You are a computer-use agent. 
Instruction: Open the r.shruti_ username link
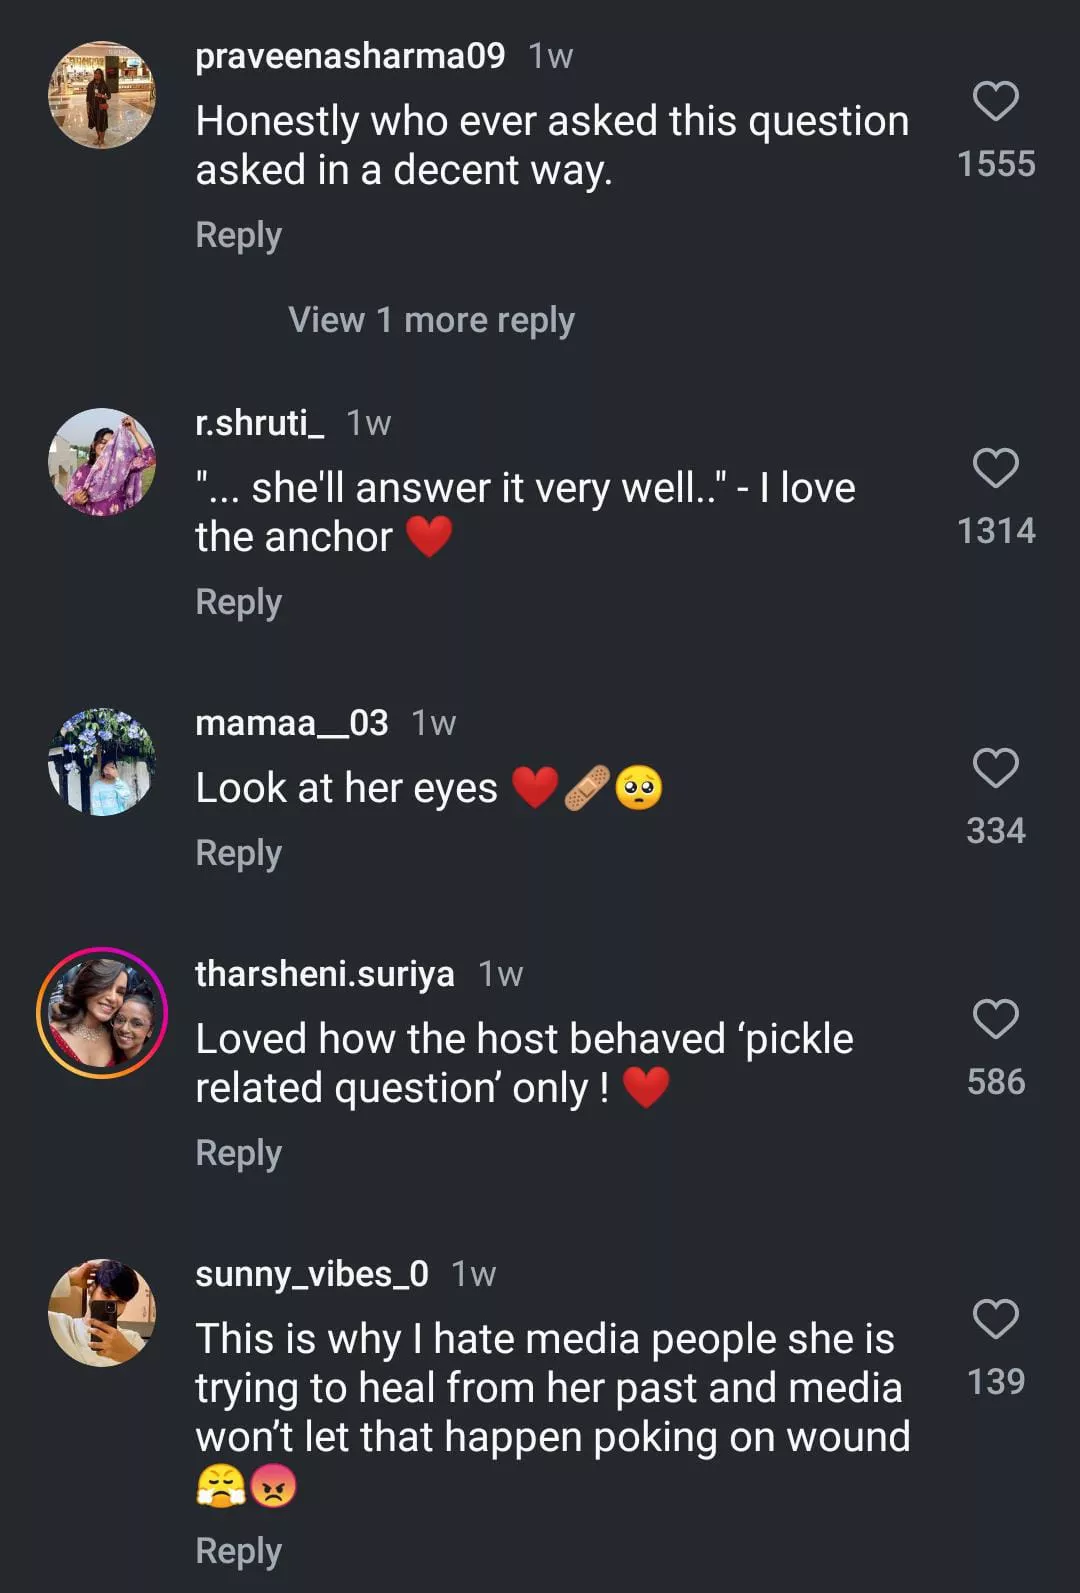(x=259, y=423)
